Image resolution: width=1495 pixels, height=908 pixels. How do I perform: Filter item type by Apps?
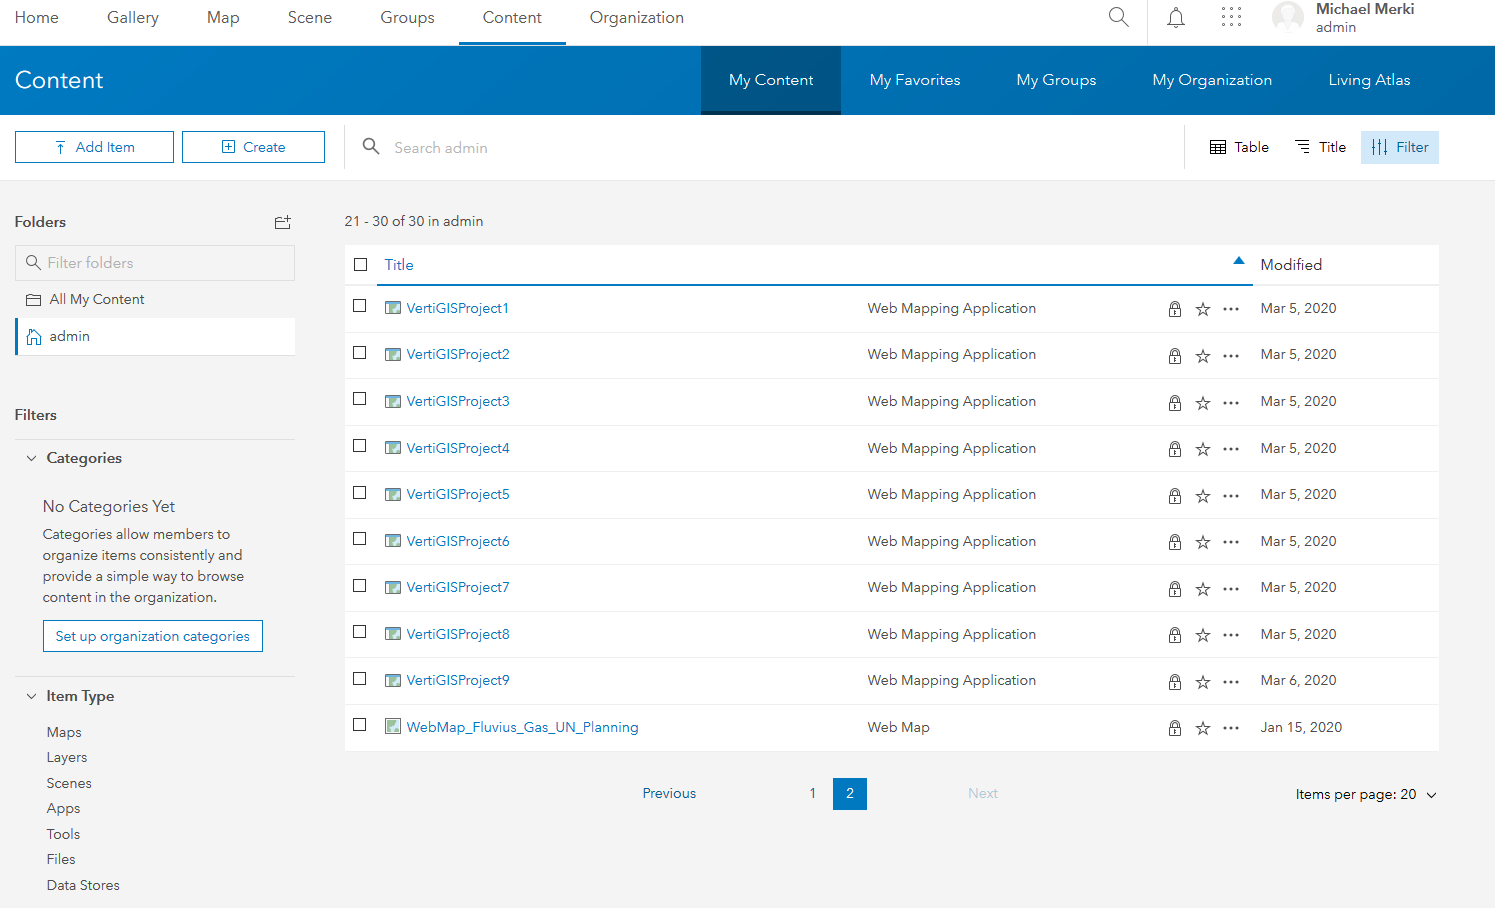click(63, 809)
